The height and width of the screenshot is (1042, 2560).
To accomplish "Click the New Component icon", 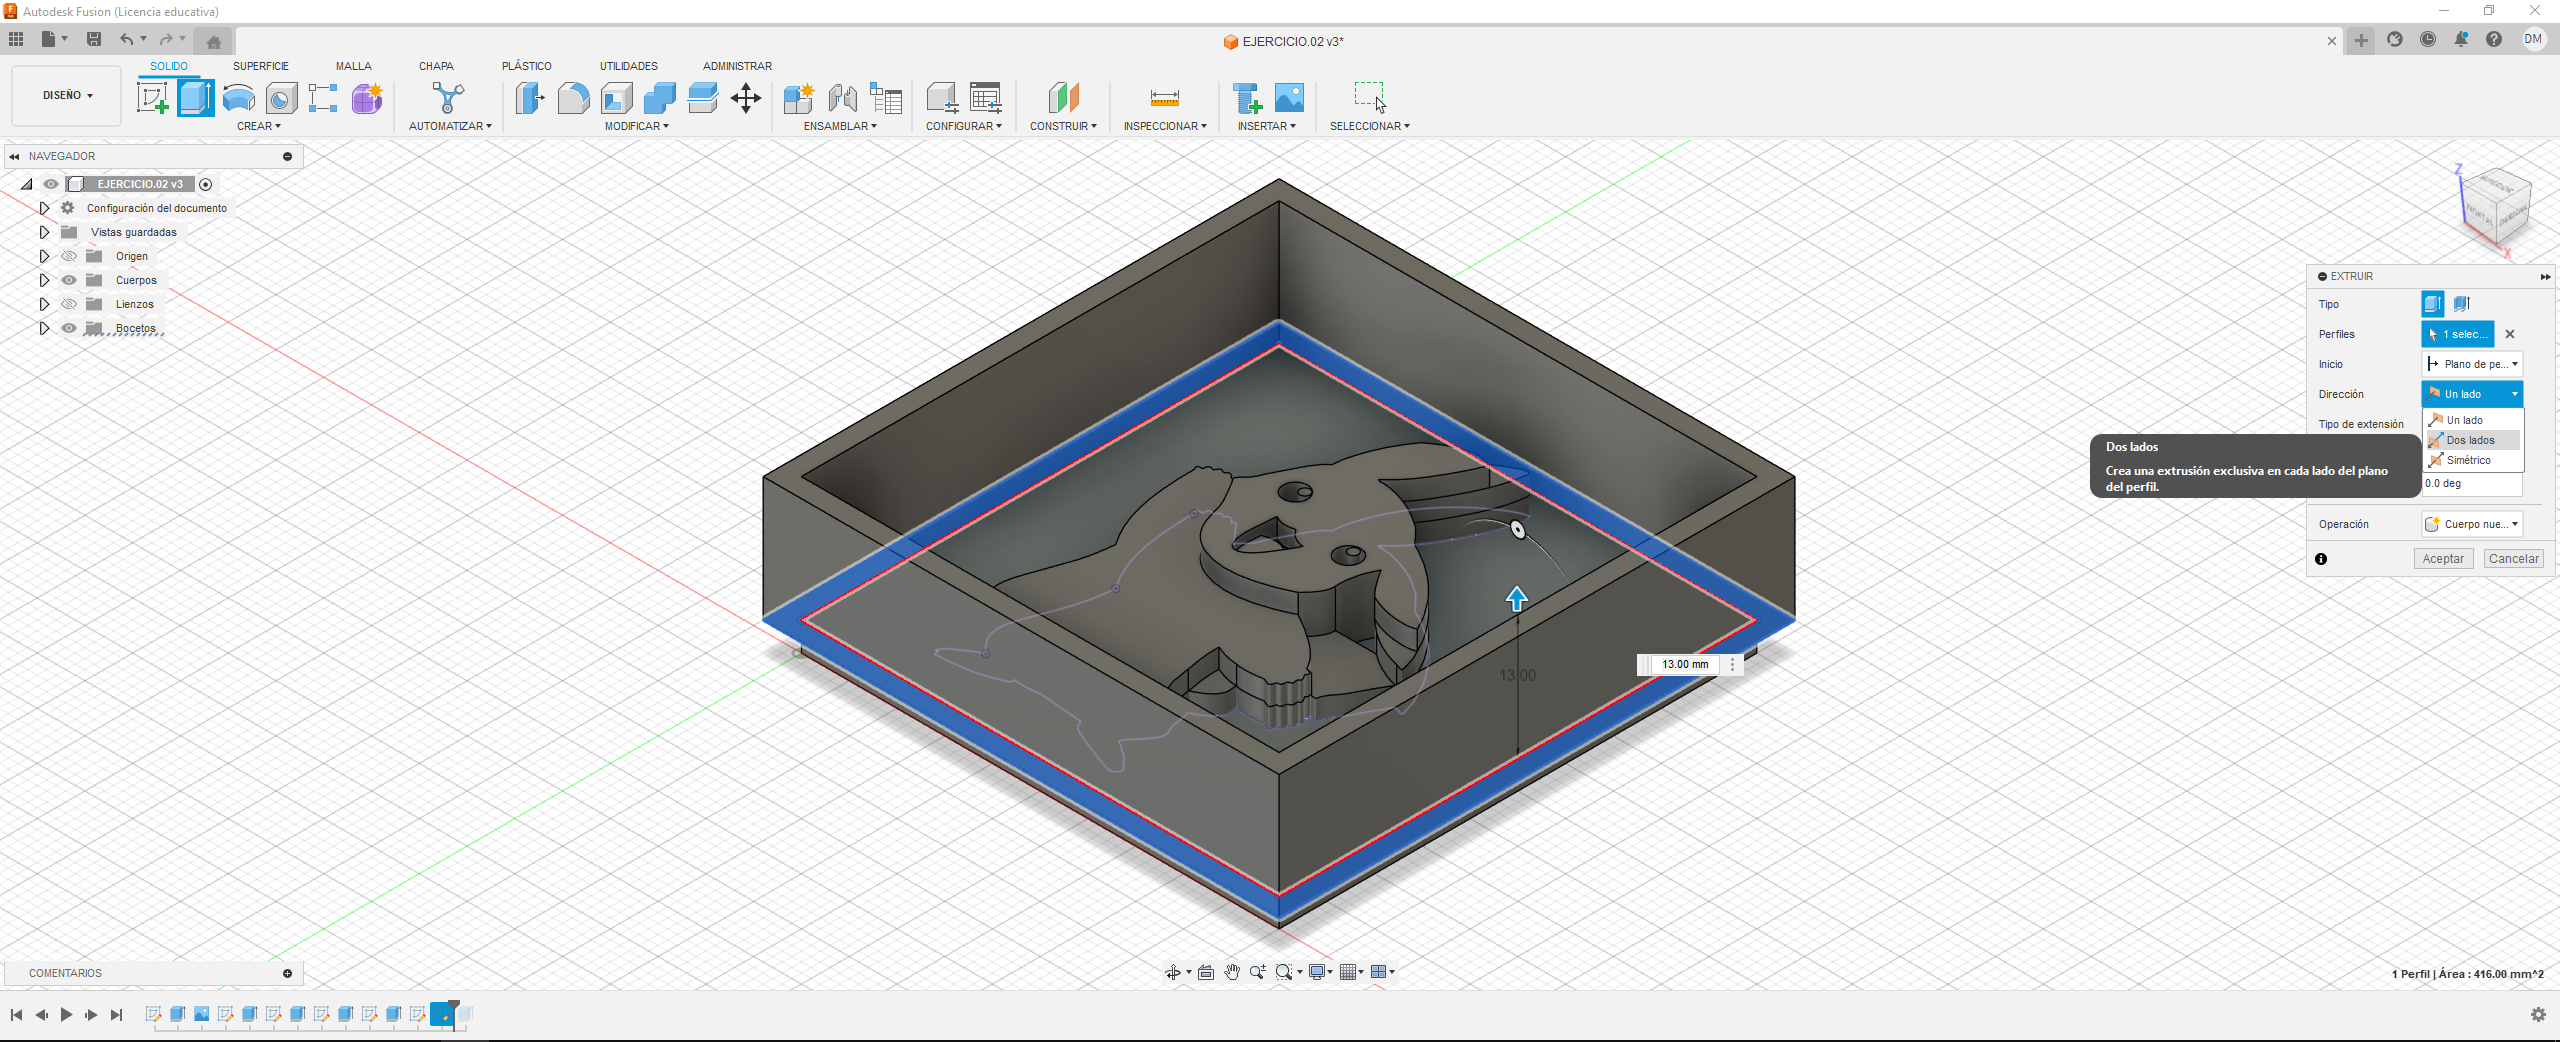I will pyautogui.click(x=798, y=98).
